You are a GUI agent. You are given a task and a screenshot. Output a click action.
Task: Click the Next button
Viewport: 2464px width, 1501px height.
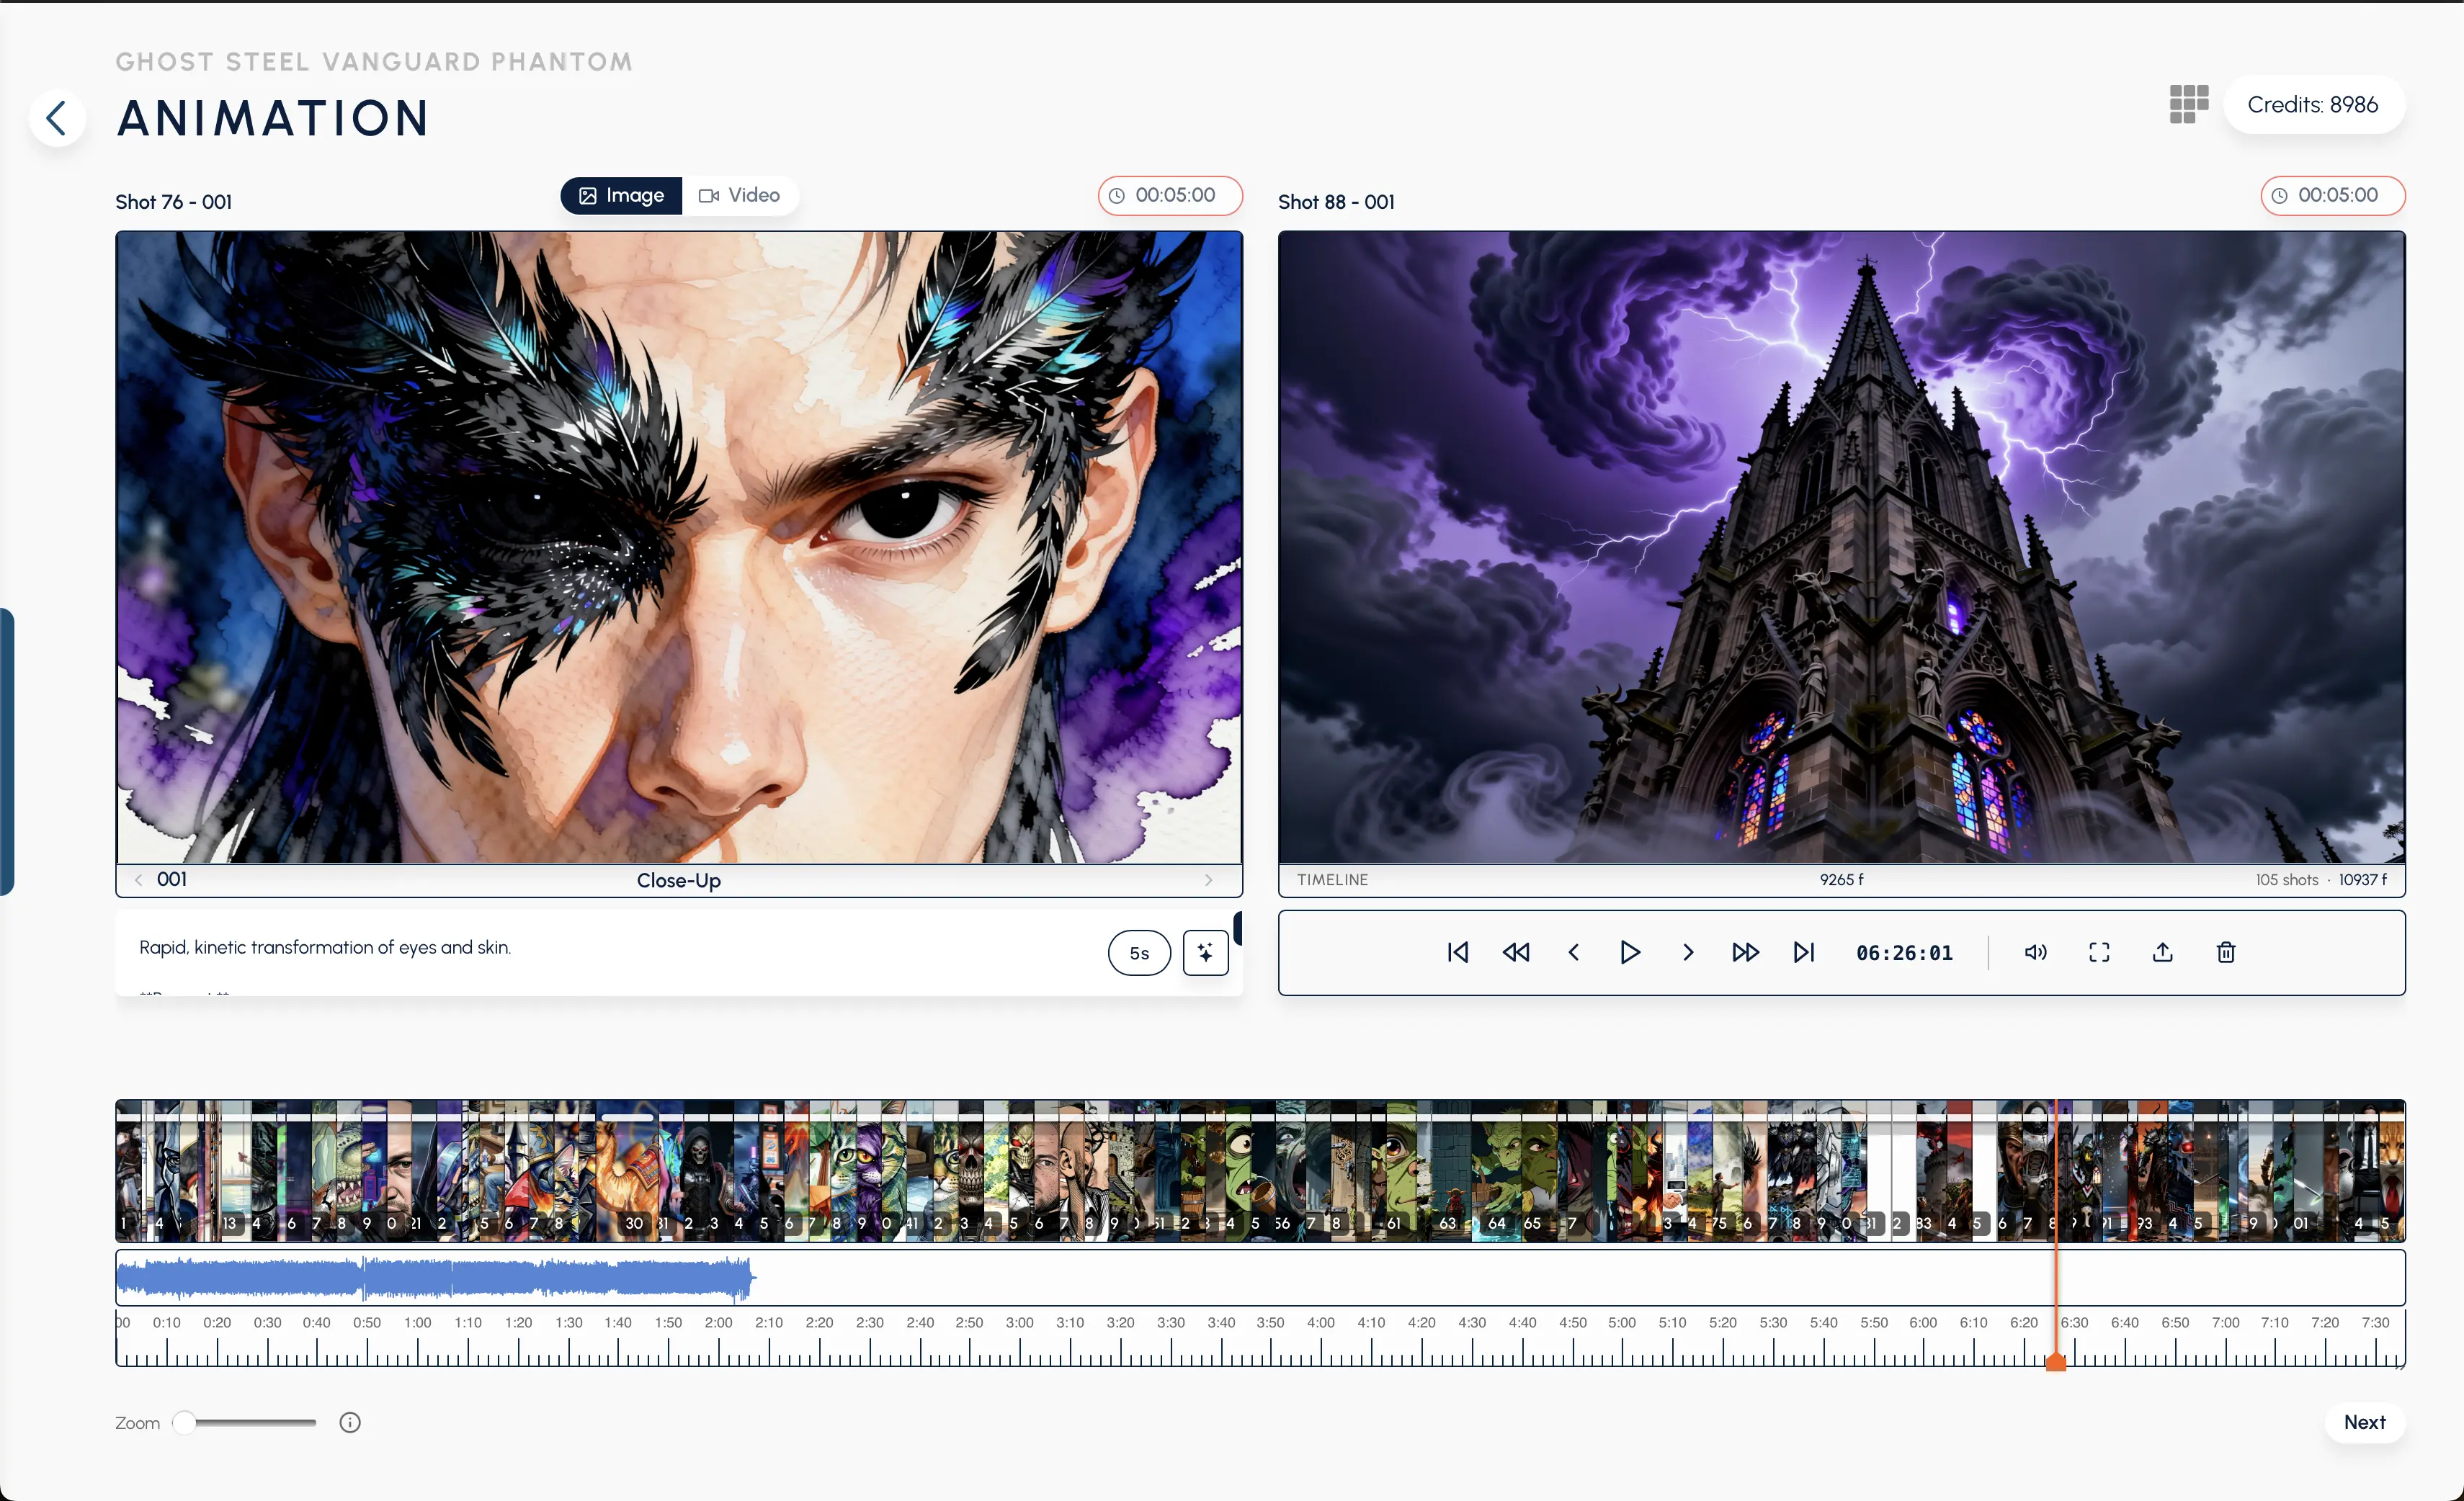point(2364,1422)
